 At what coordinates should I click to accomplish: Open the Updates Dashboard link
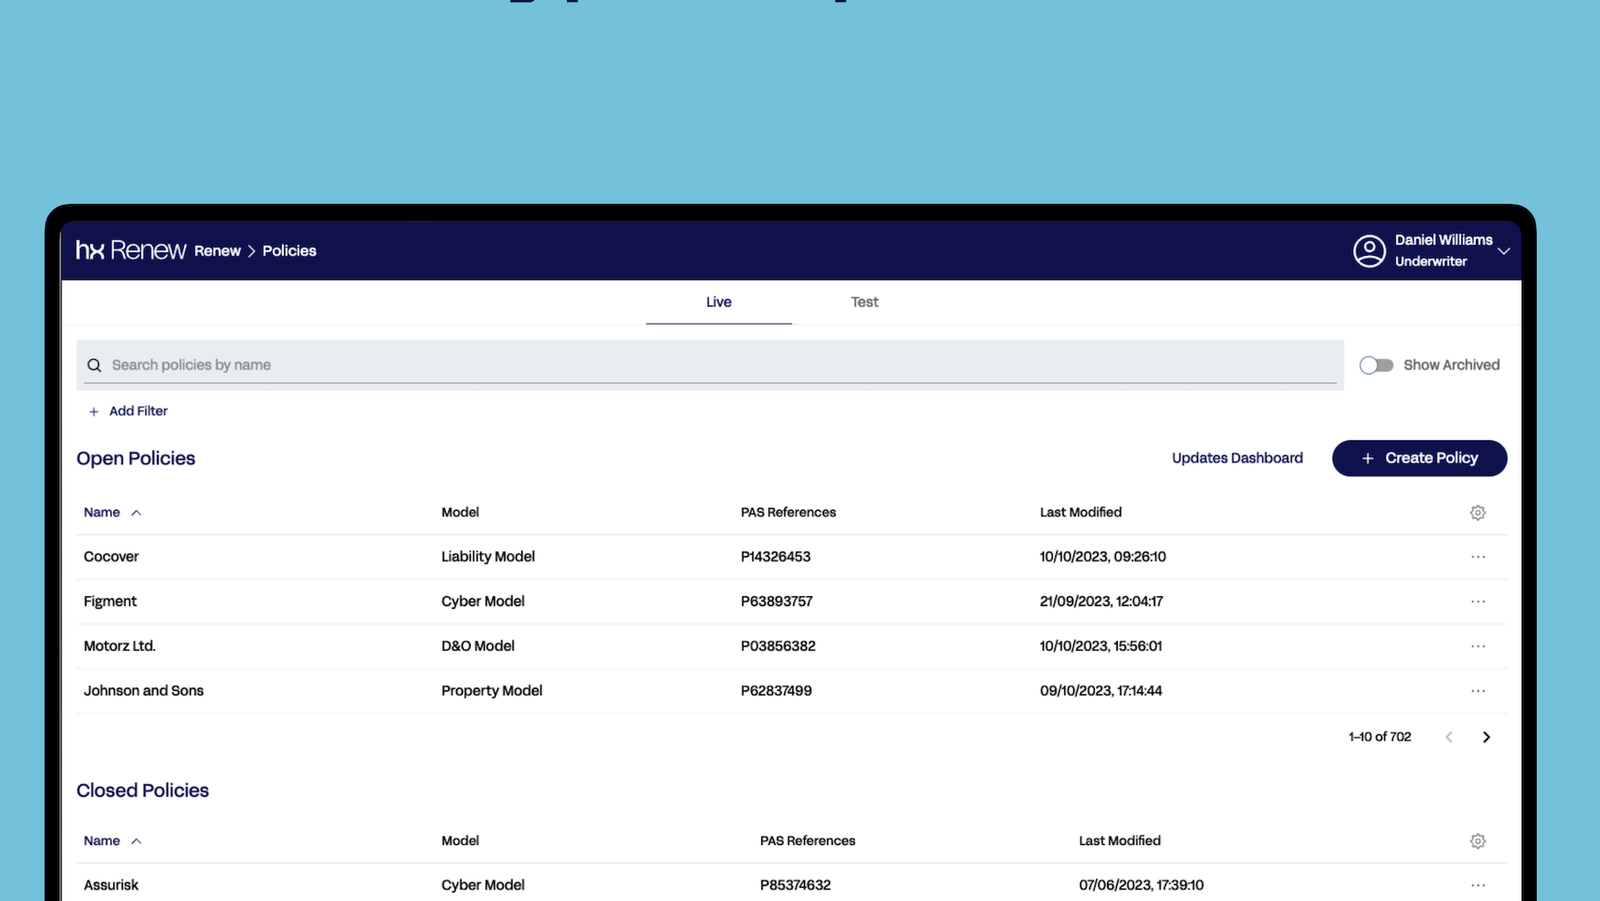click(x=1237, y=458)
